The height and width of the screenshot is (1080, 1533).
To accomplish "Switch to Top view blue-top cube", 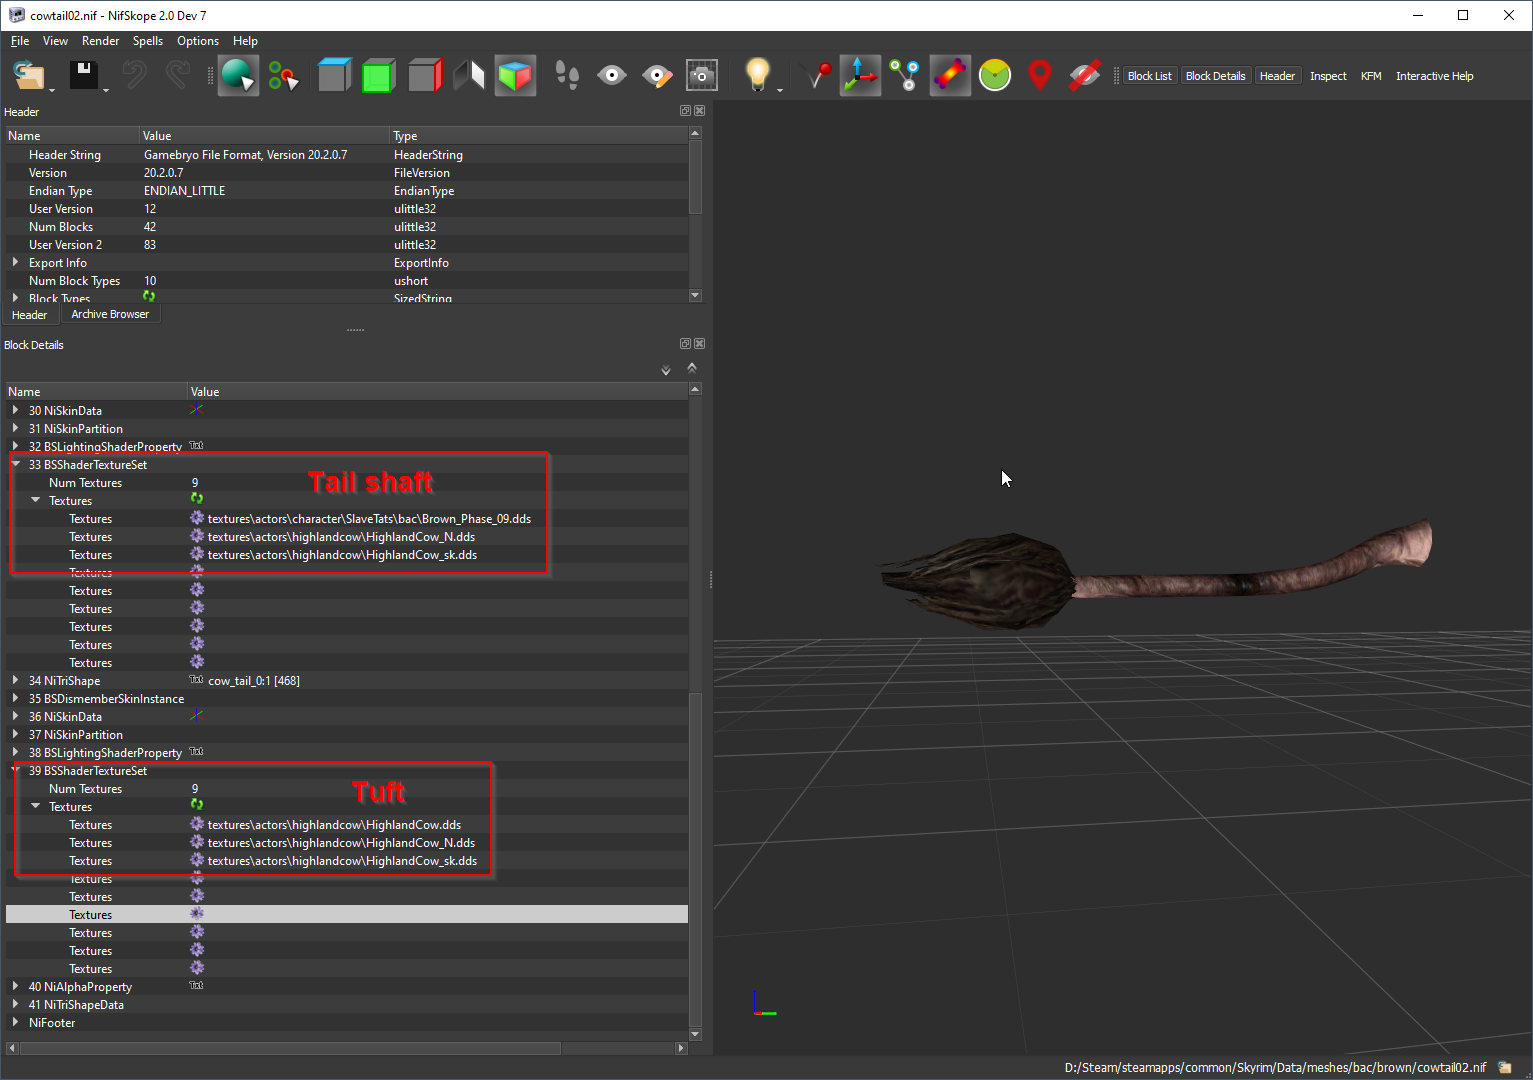I will 334,76.
